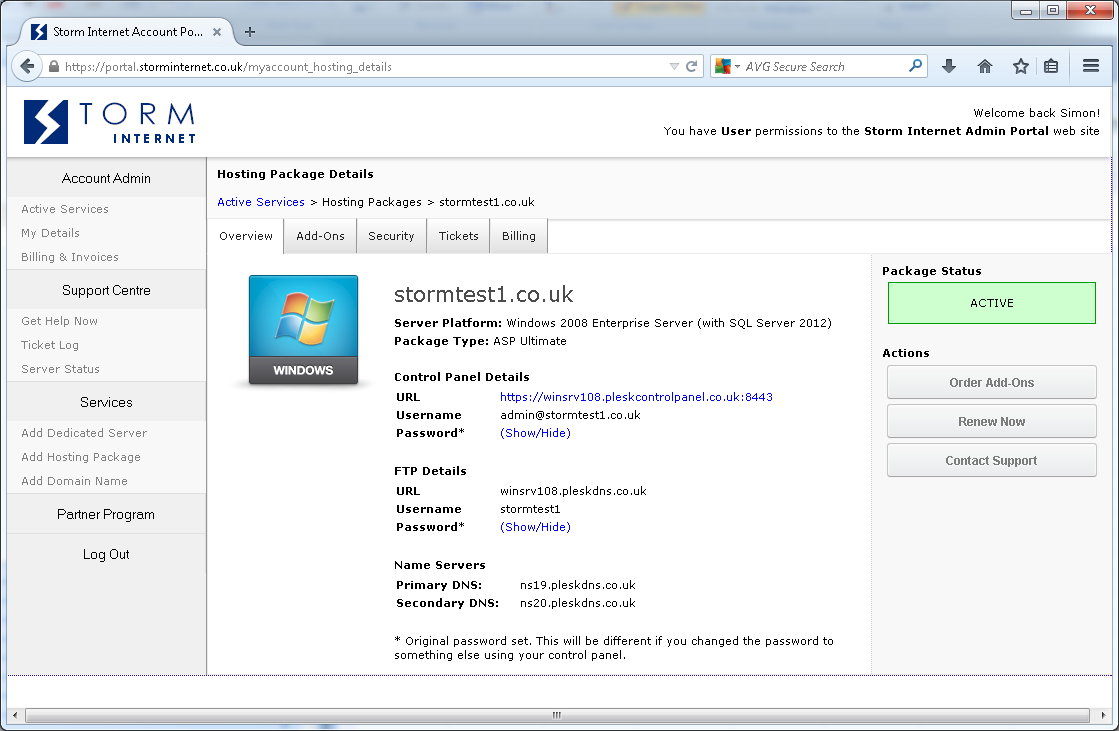Click the Home icon in the toolbar
This screenshot has height=731, width=1119.
click(984, 65)
